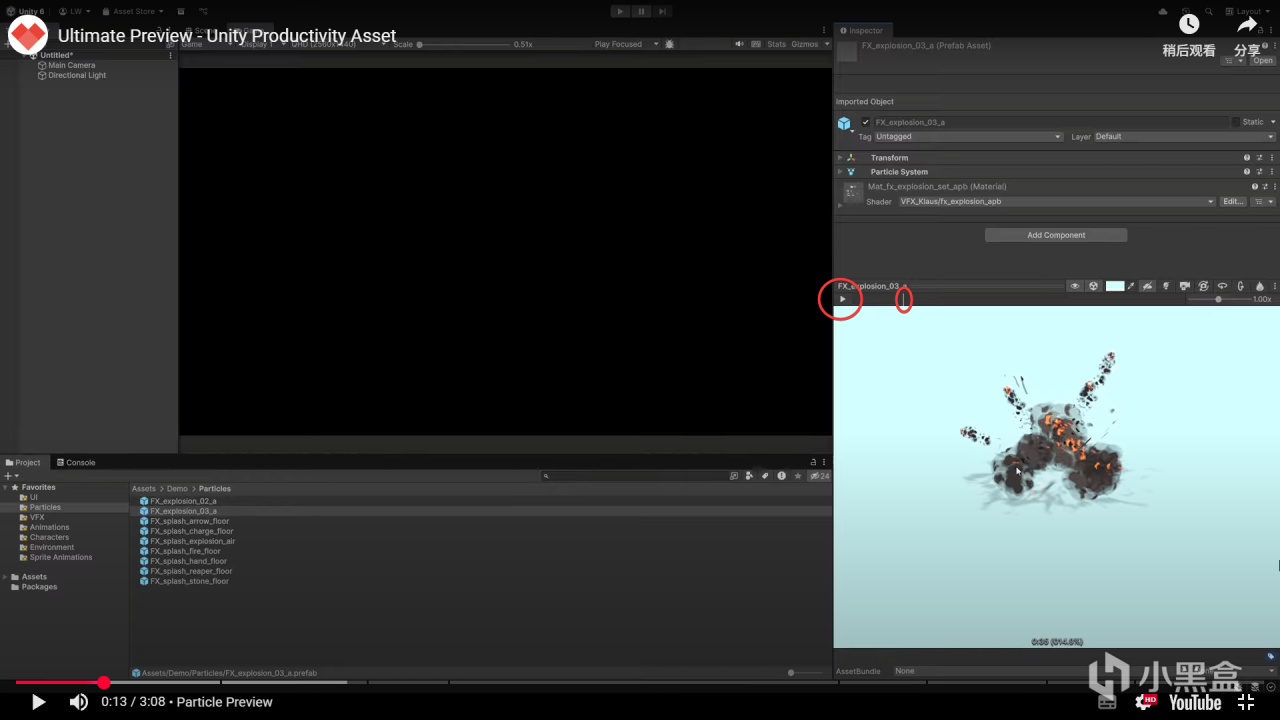Image resolution: width=1280 pixels, height=720 pixels.
Task: Click the G-shaped icon in the preview toolbar
Action: 1241,286
